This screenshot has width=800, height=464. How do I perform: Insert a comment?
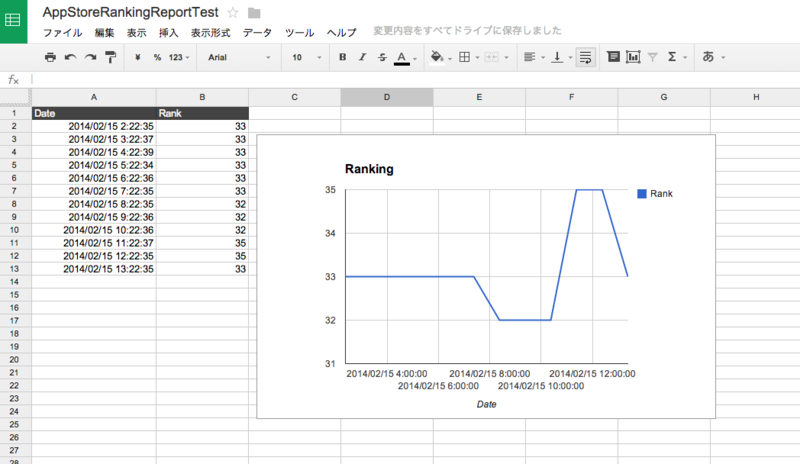[x=613, y=57]
